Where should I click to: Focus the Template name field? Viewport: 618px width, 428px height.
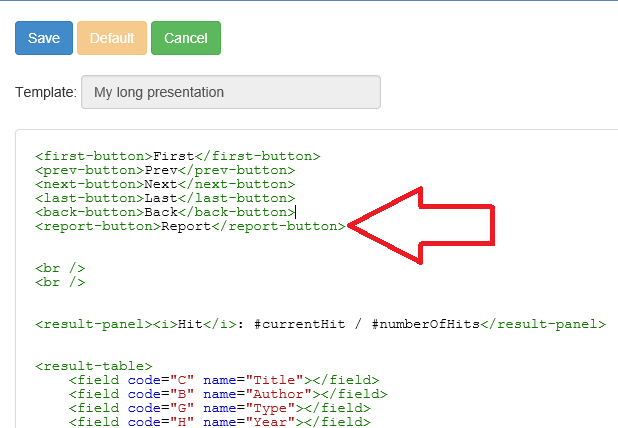[x=231, y=92]
